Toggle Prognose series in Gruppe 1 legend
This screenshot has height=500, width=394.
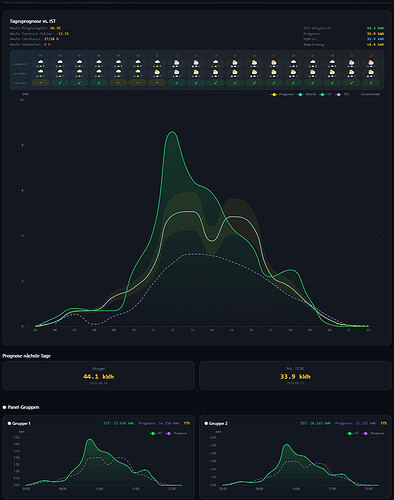(176, 433)
